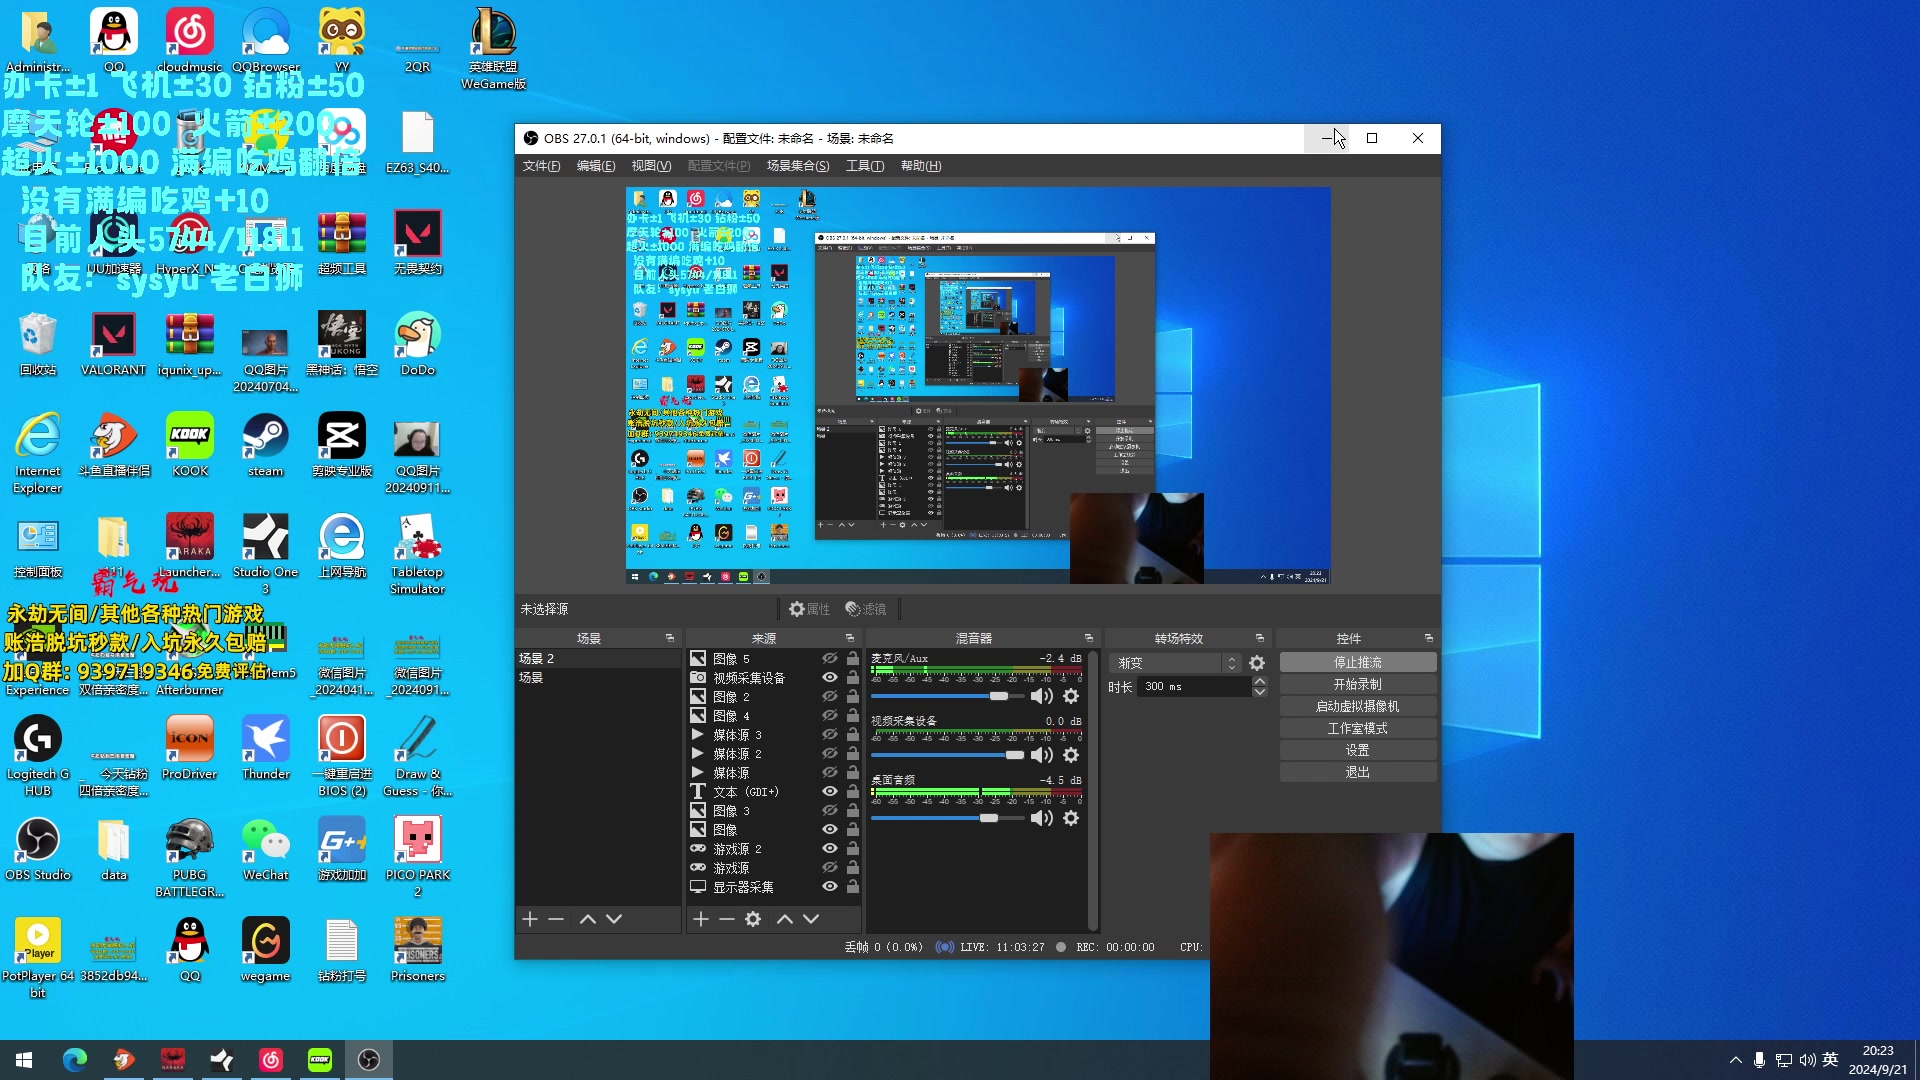Open the 渐变 transition dropdown
Viewport: 1920px width, 1080px height.
tap(1176, 663)
